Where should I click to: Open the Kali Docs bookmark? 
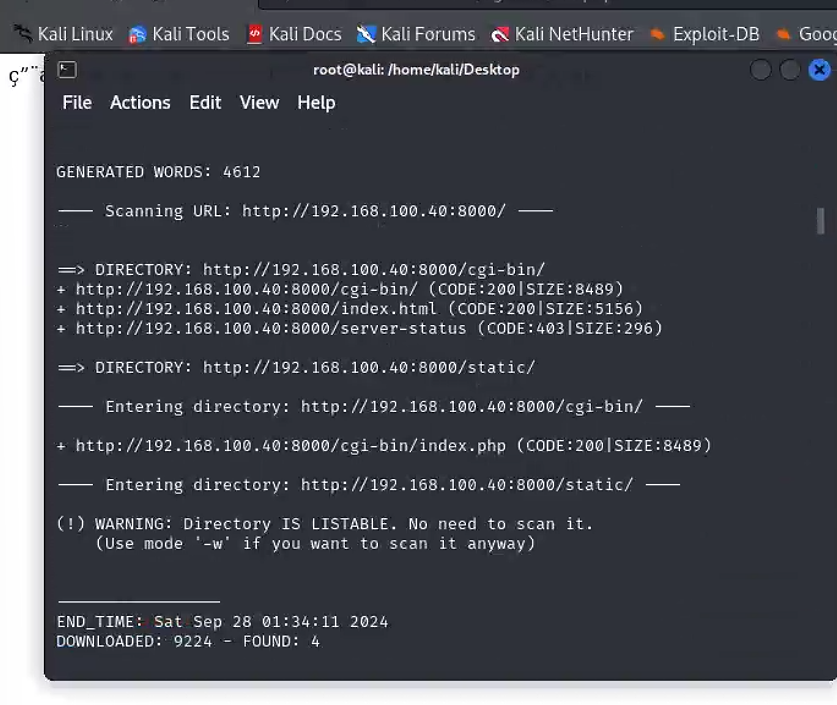coord(294,34)
